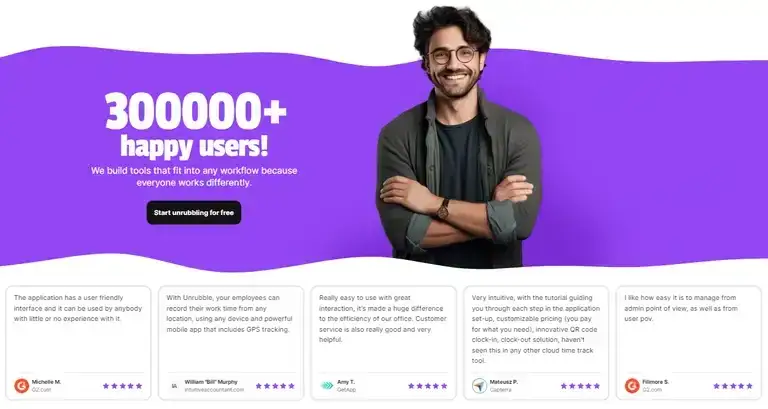Screen dimensions: 768x409
Task: Click the GetApp source label under Amy T.
Action: point(346,390)
